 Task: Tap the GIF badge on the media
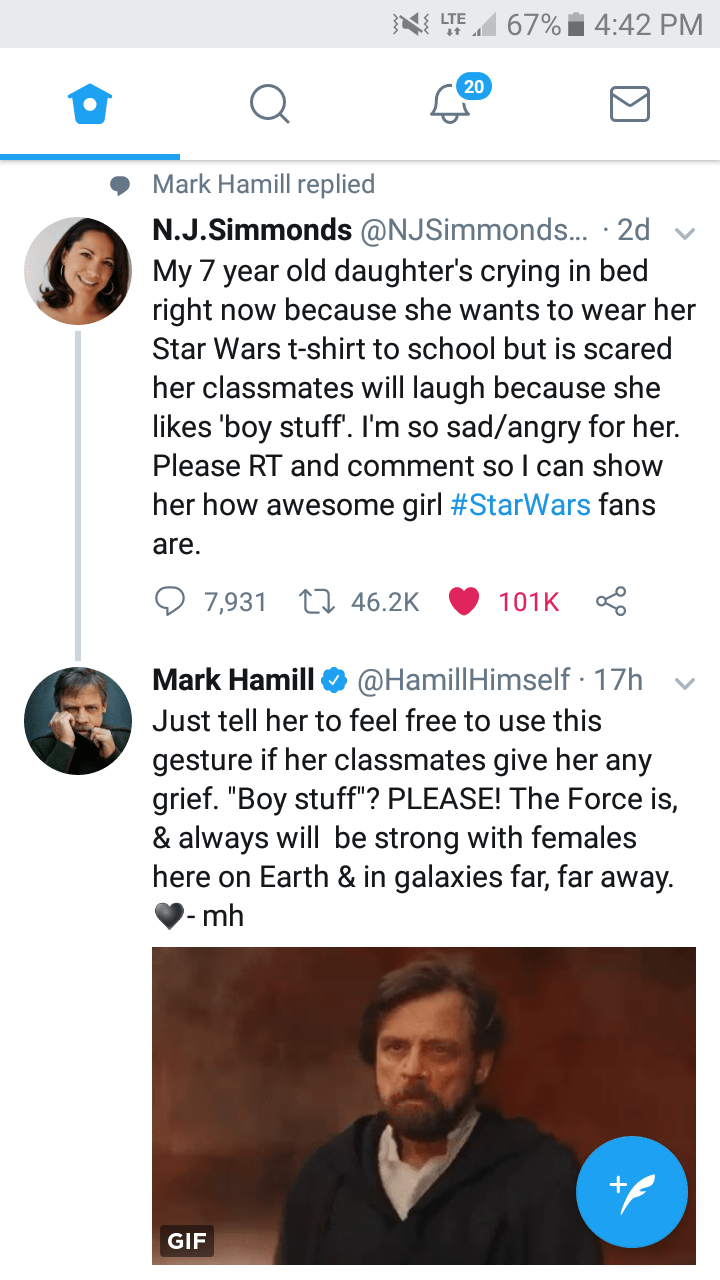click(x=187, y=1241)
